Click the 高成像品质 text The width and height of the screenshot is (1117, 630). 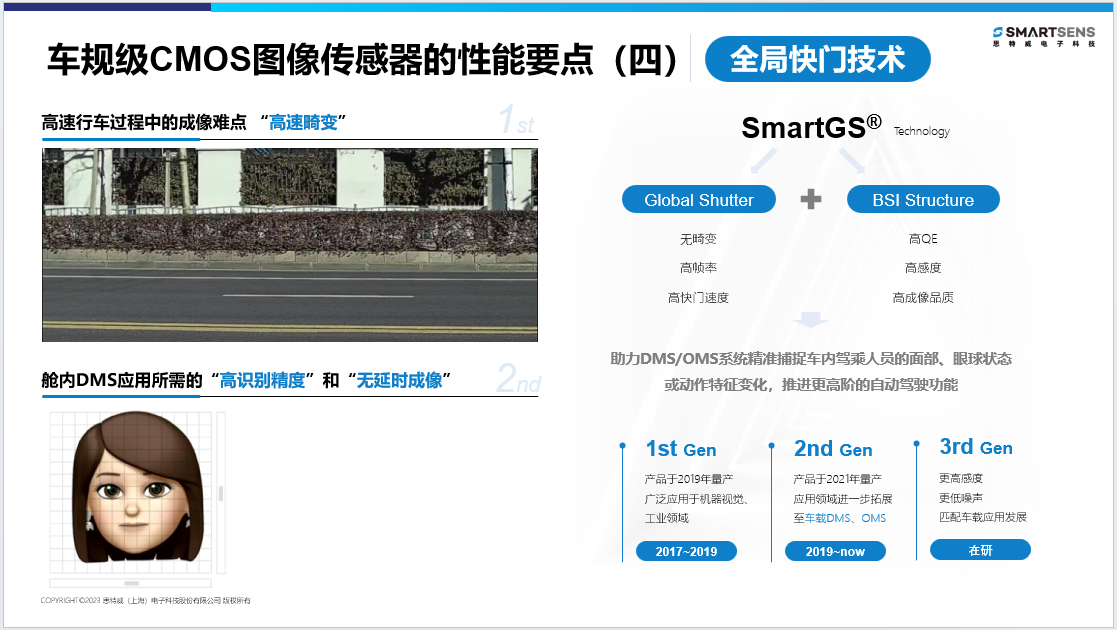click(923, 298)
